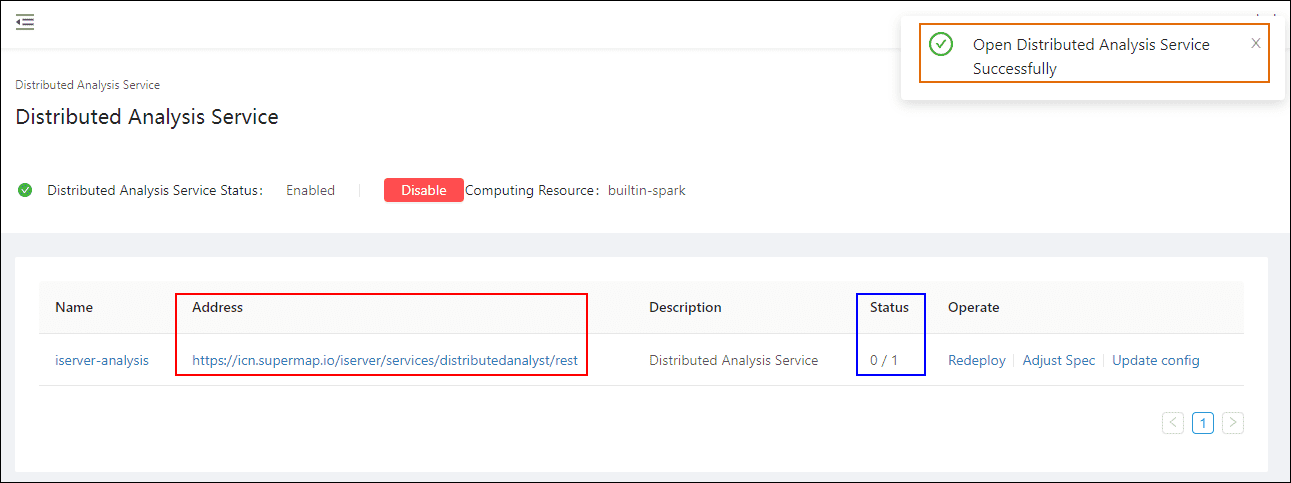
Task: Open the distributedanalyst REST address URL
Action: tap(385, 360)
